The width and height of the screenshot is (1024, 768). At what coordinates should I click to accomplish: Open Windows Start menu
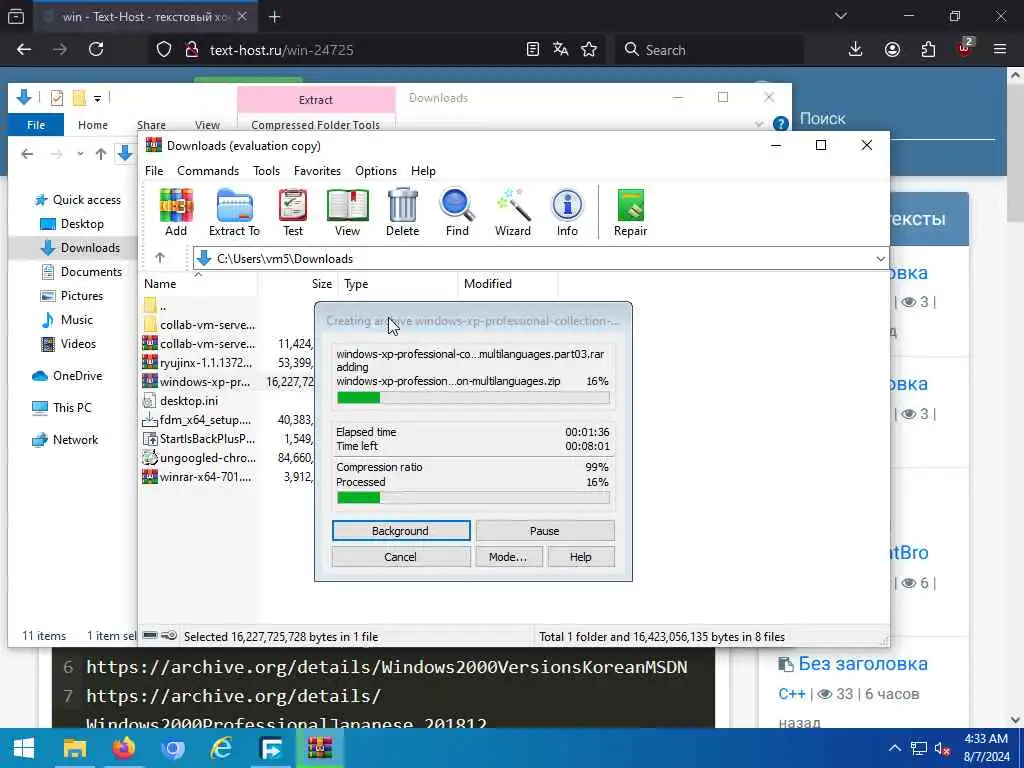pos(24,748)
